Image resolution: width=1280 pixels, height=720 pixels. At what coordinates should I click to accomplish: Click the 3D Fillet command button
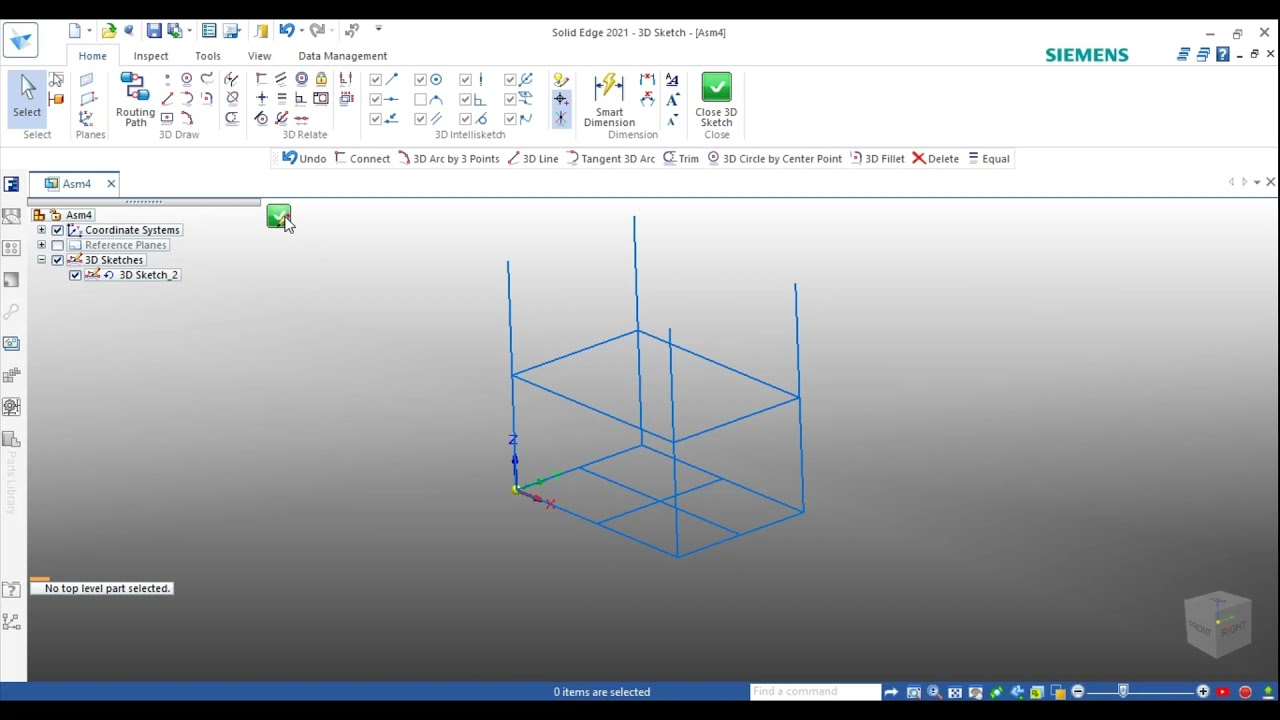877,158
